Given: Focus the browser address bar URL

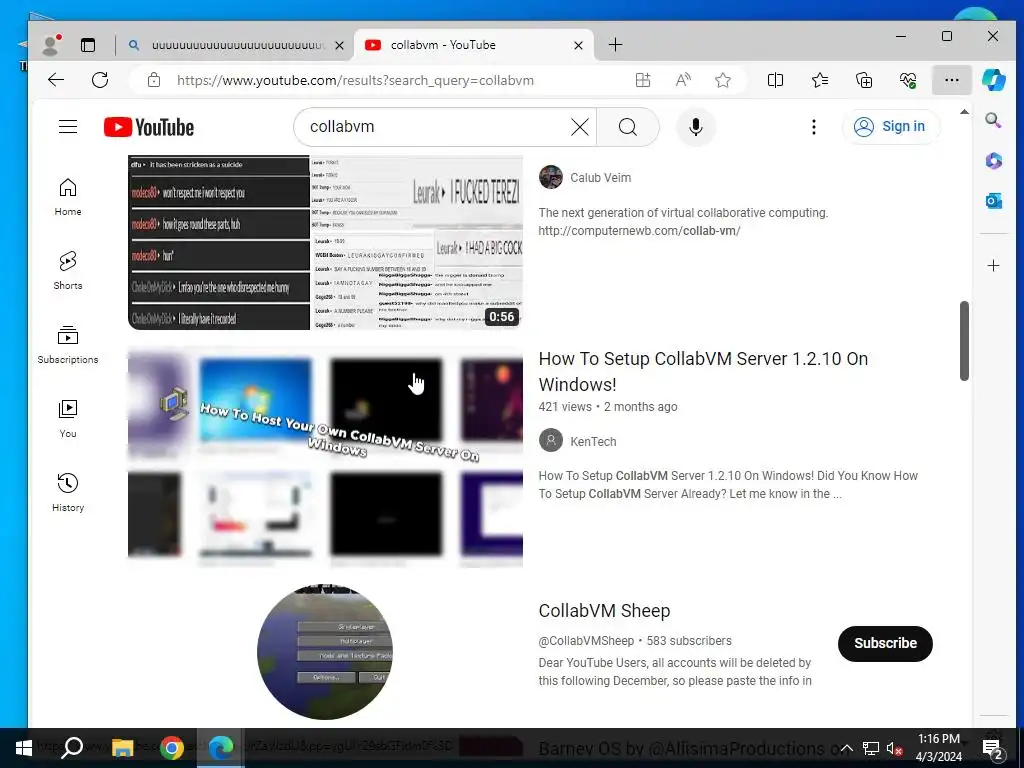Looking at the screenshot, I should click(x=355, y=80).
